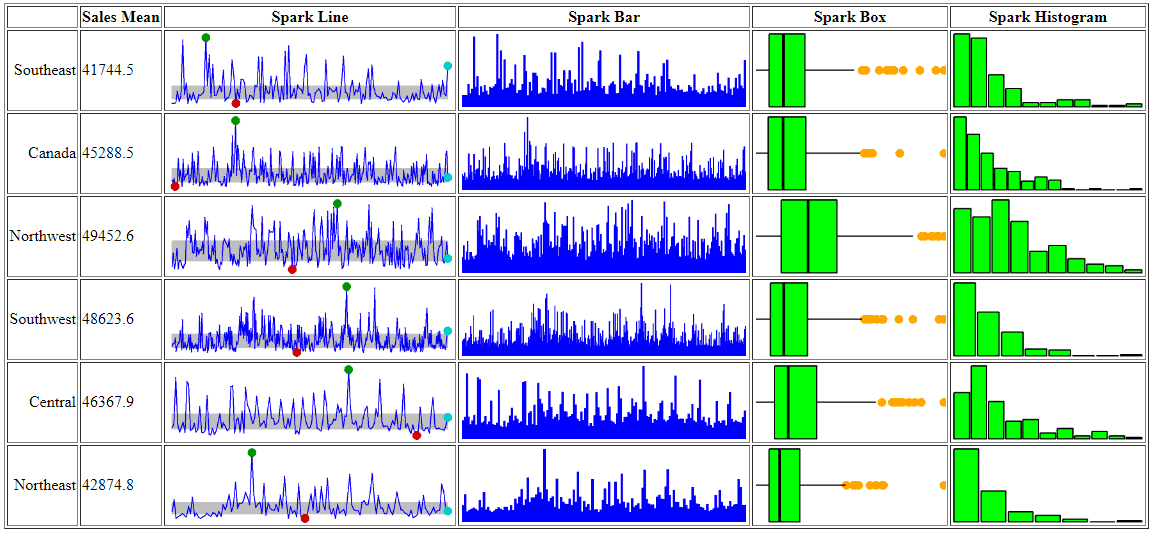1153x533 pixels.
Task: Click the red min marker in Southeast spark line
Action: click(236, 104)
